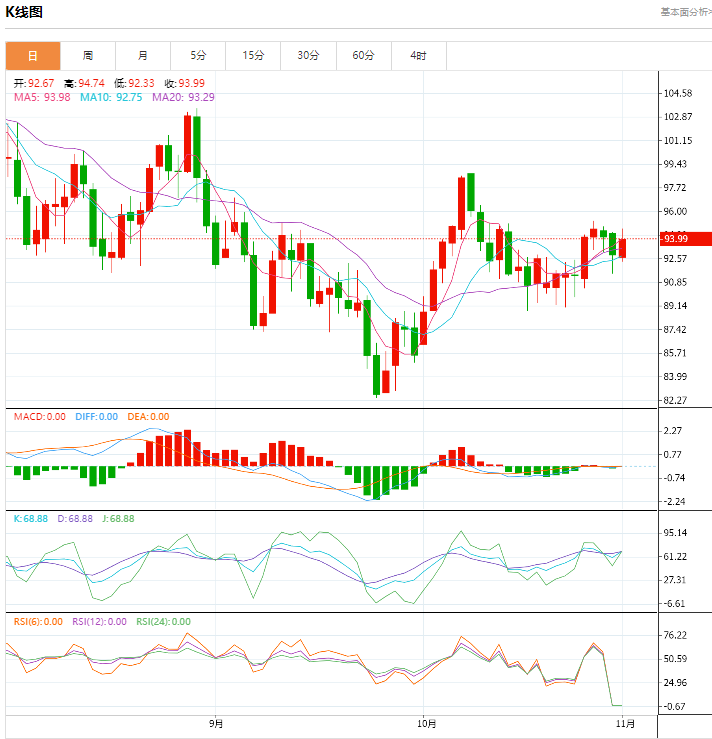Click the RSI(24):0.00 label
This screenshot has width=712, height=739.
click(x=164, y=622)
